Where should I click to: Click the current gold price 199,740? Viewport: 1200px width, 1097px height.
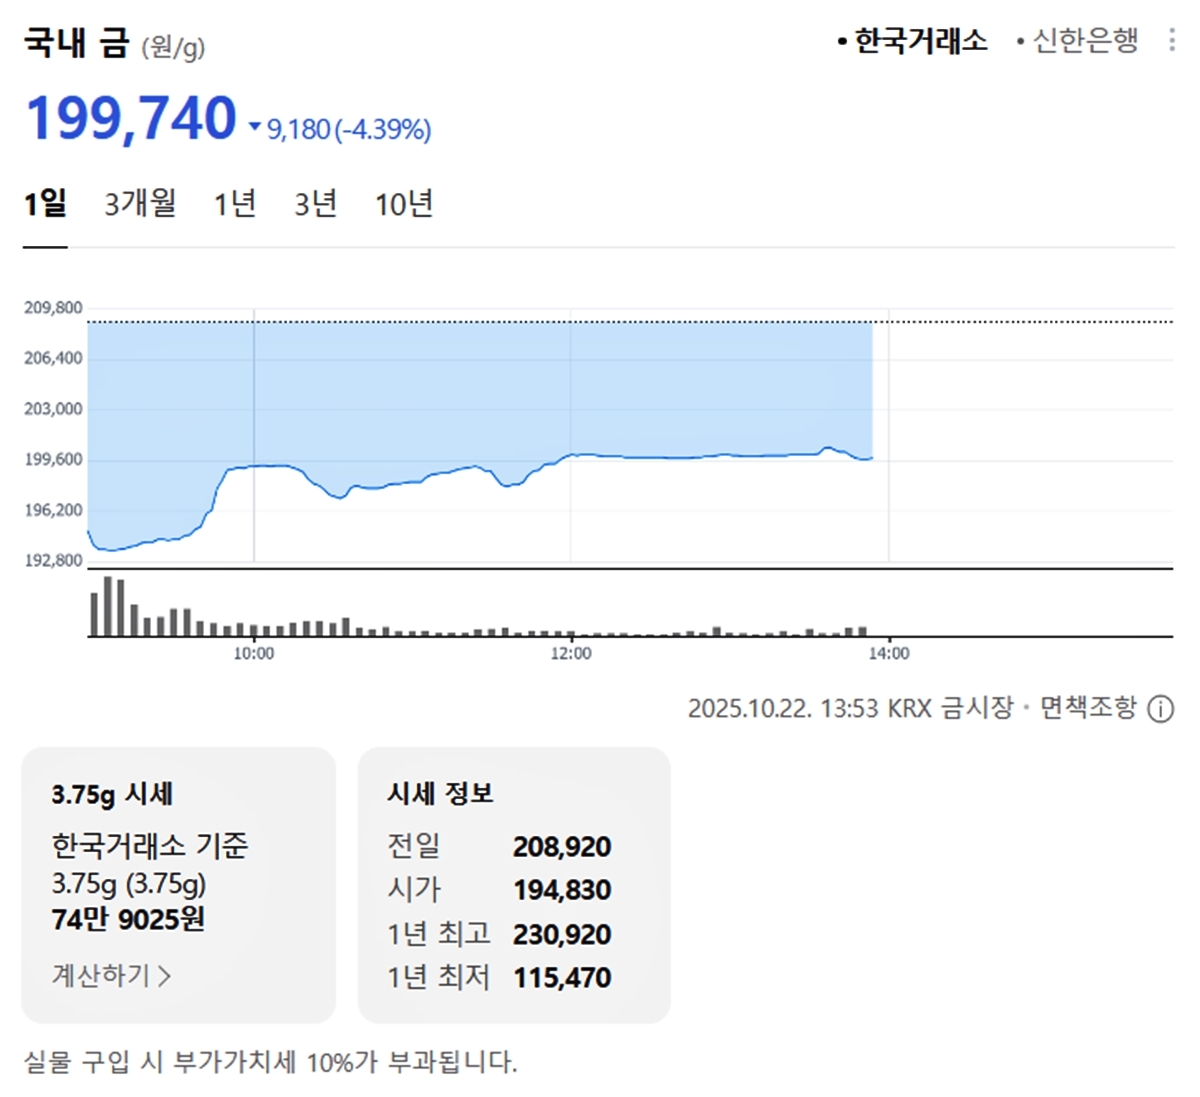point(131,119)
